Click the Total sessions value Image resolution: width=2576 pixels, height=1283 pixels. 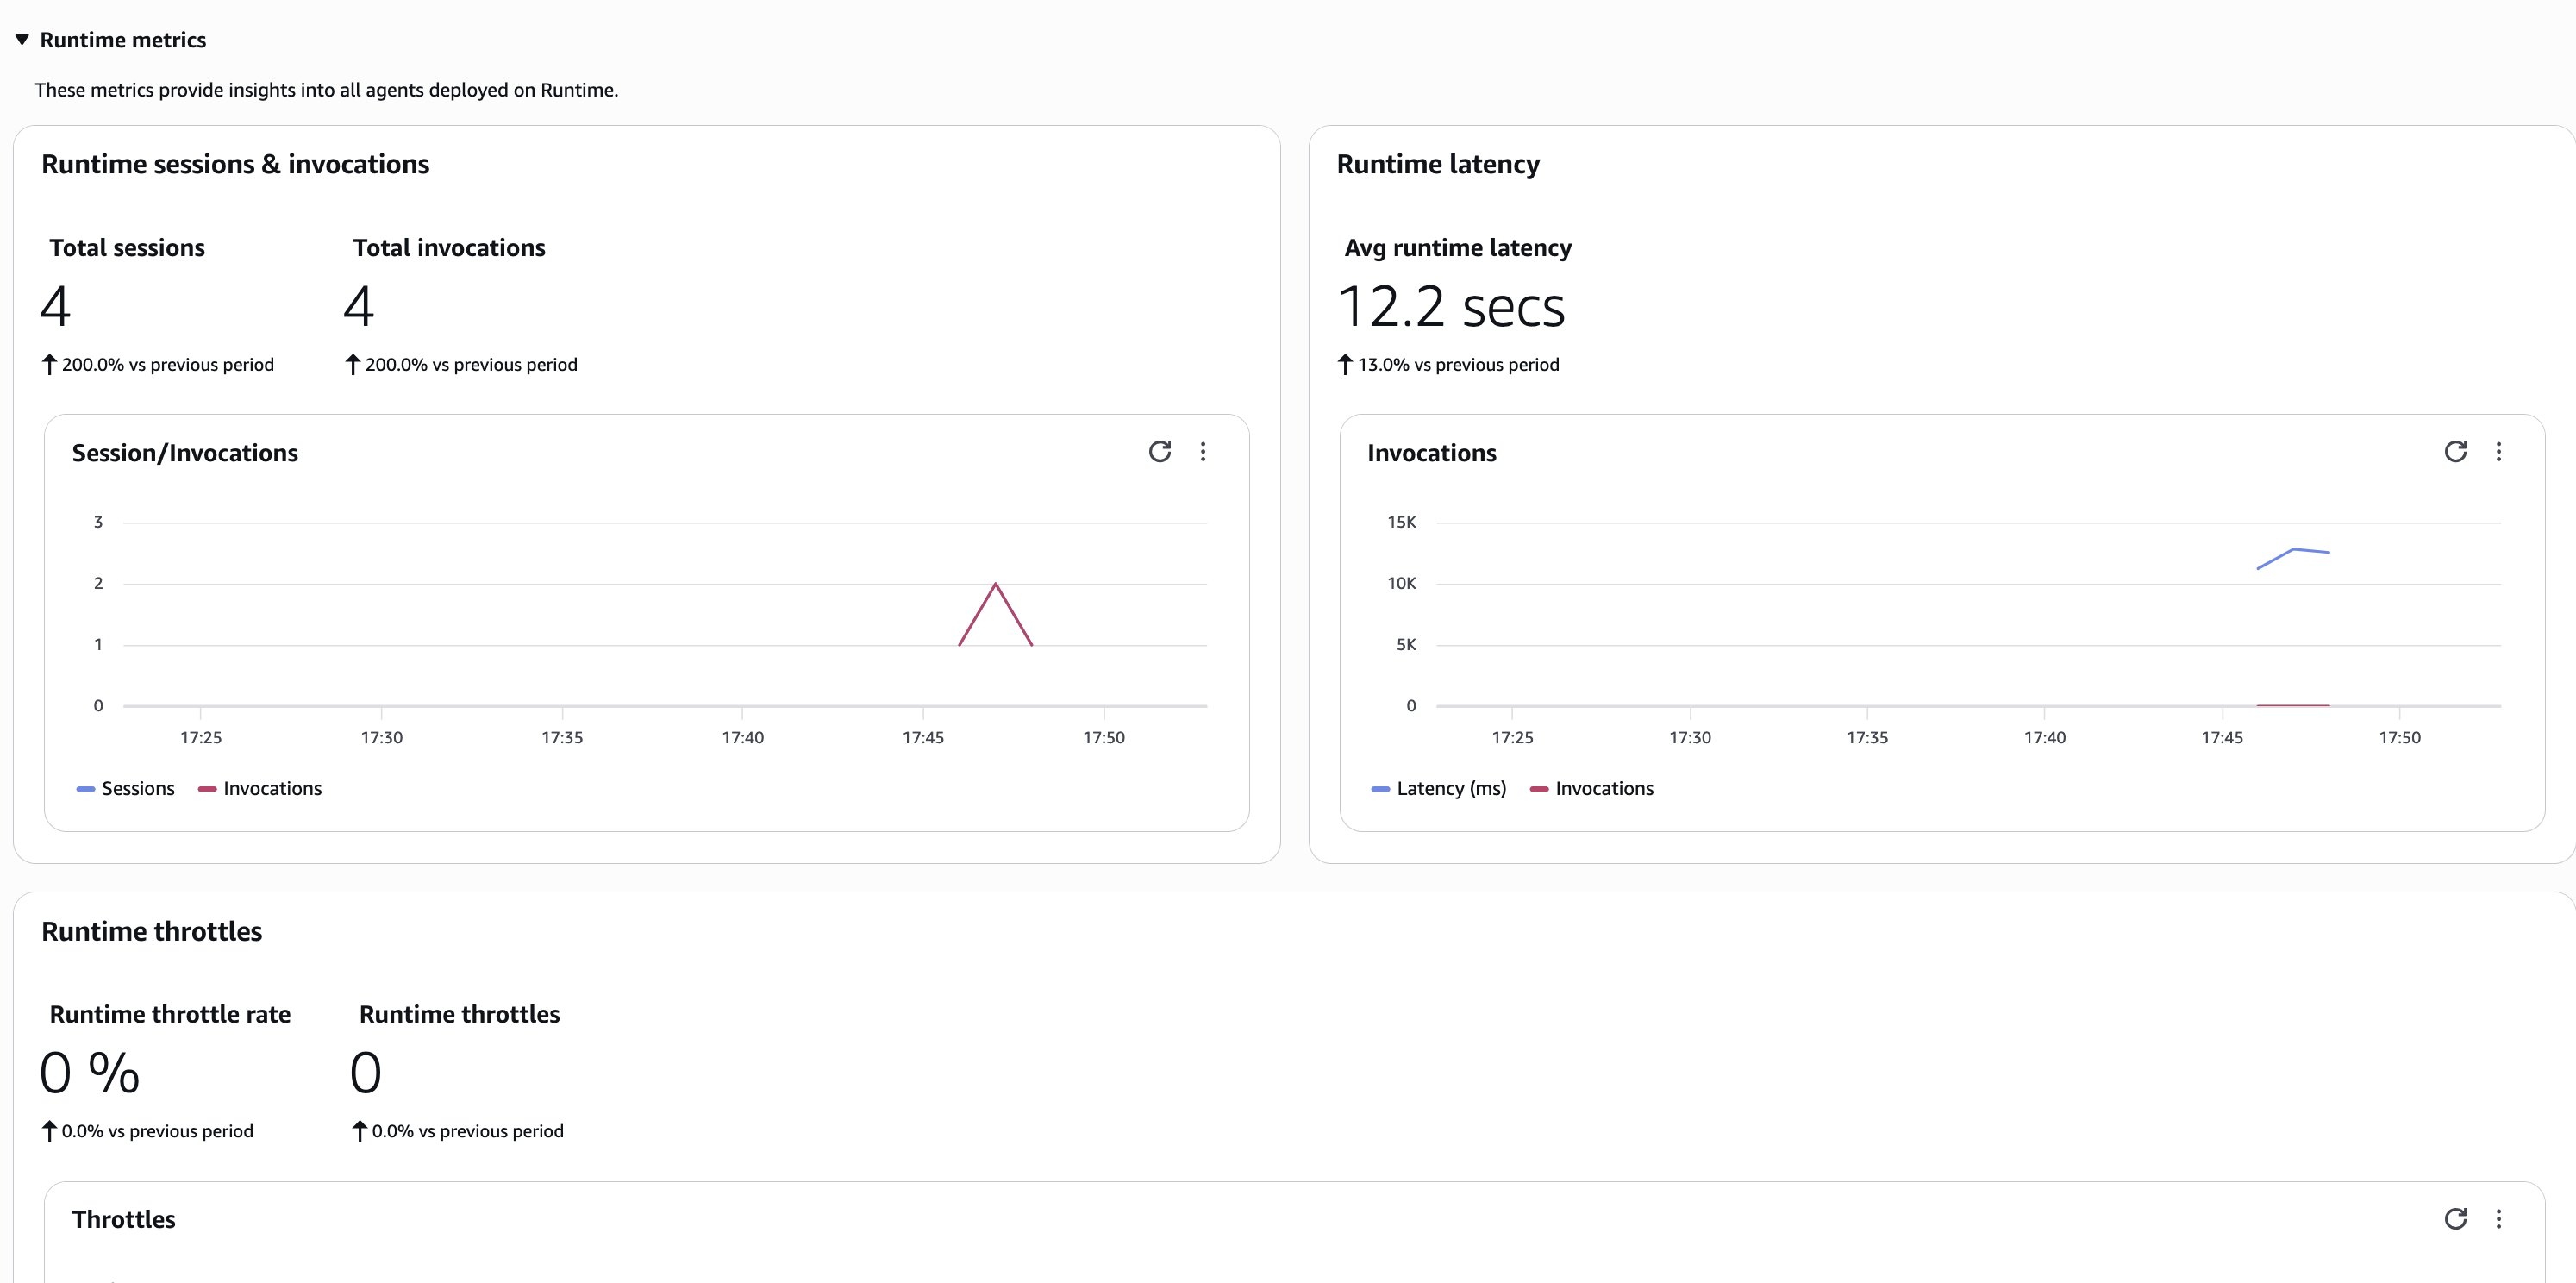(x=56, y=306)
